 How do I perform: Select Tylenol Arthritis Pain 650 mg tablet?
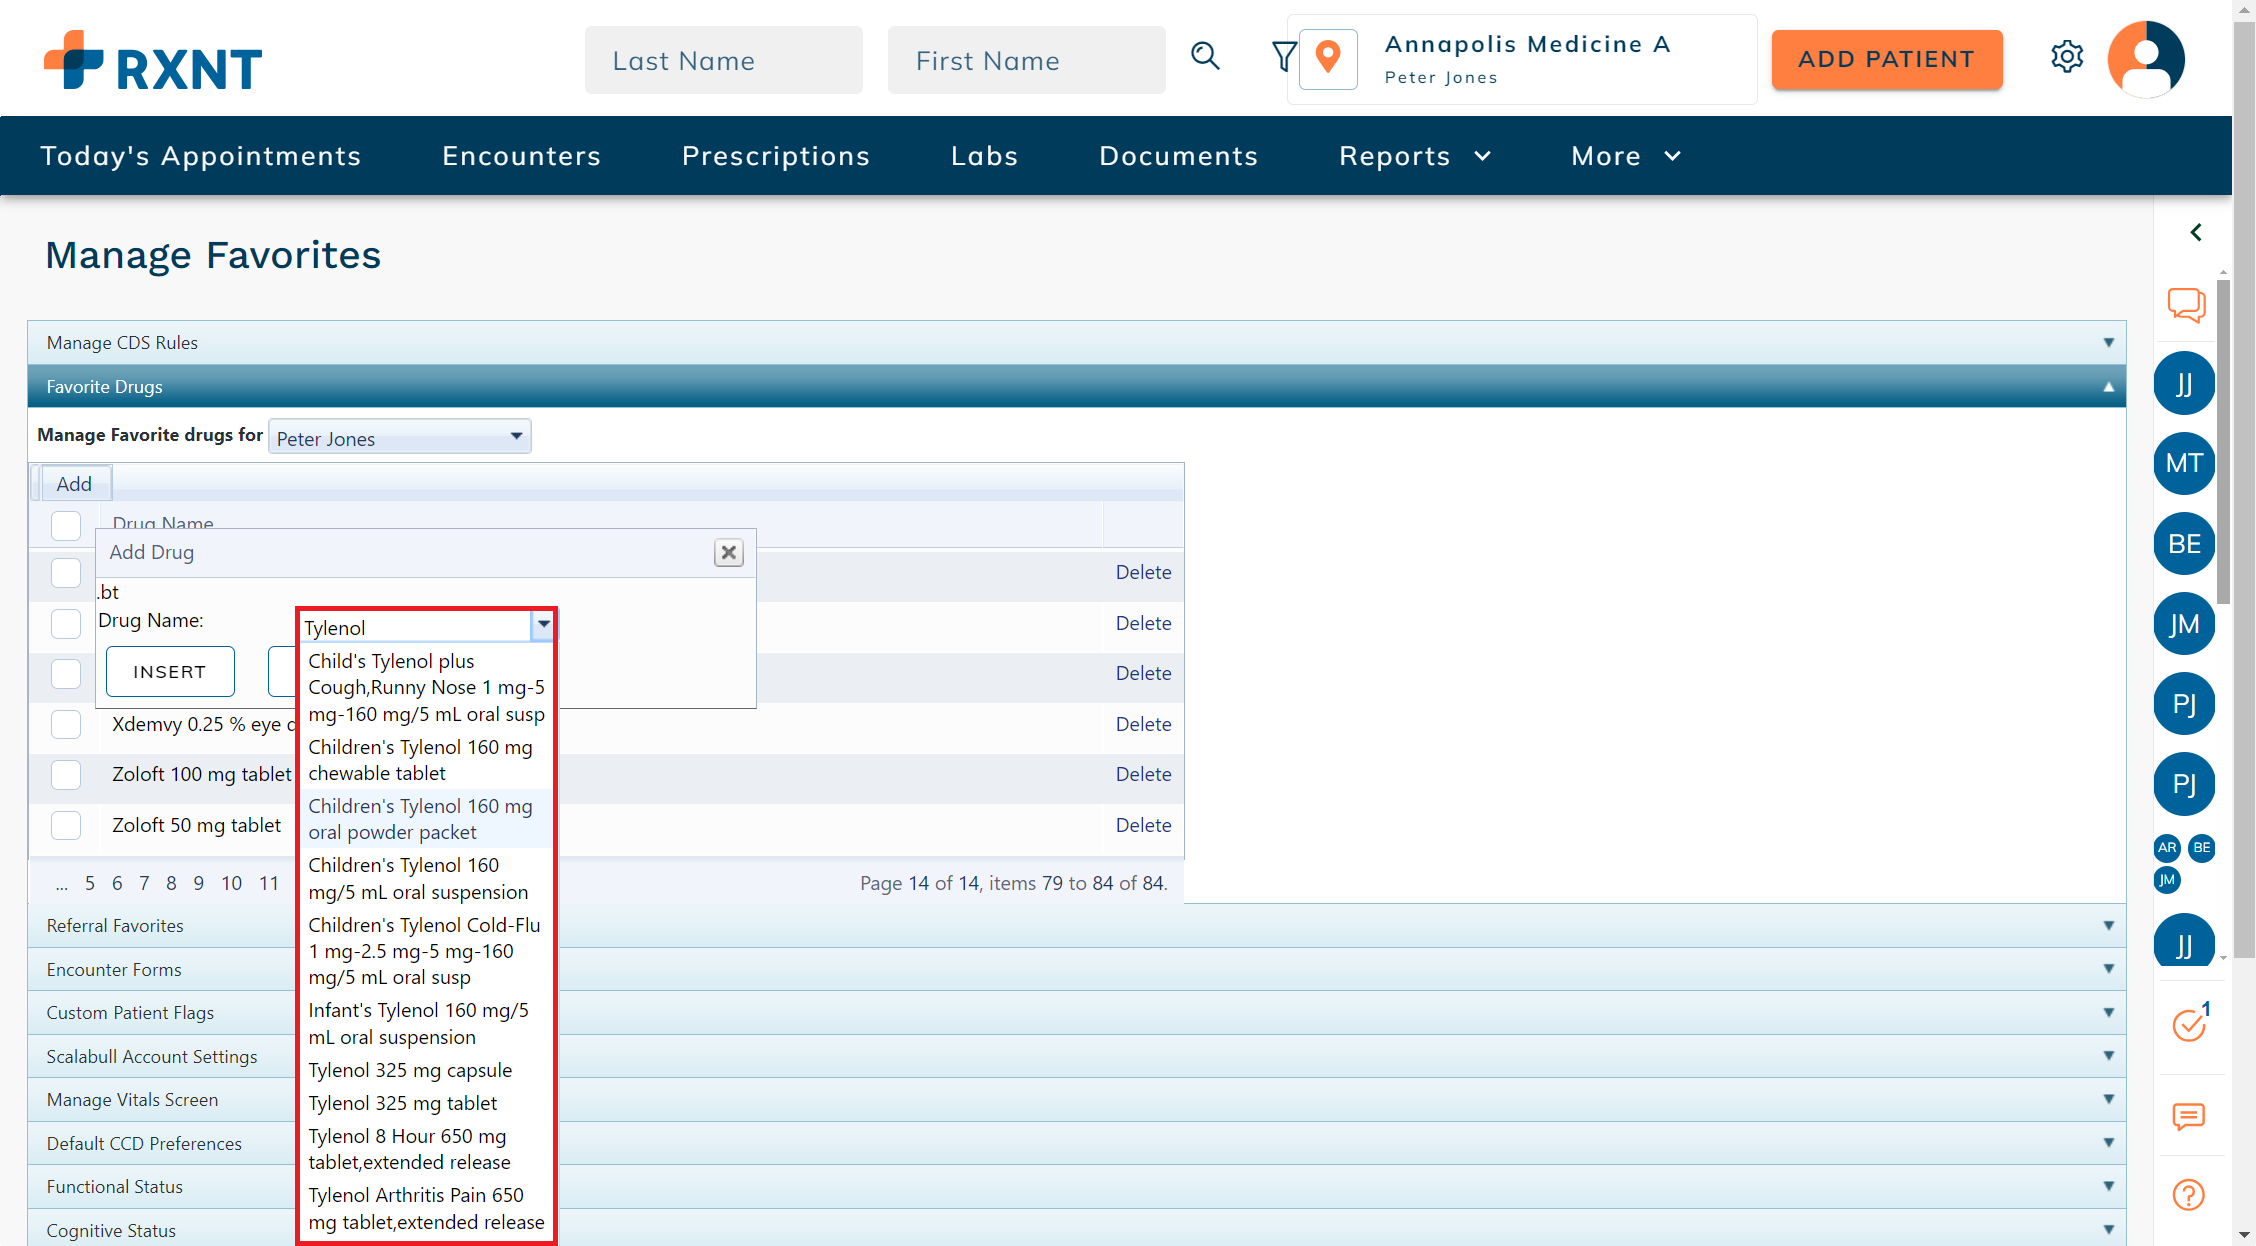[425, 1208]
